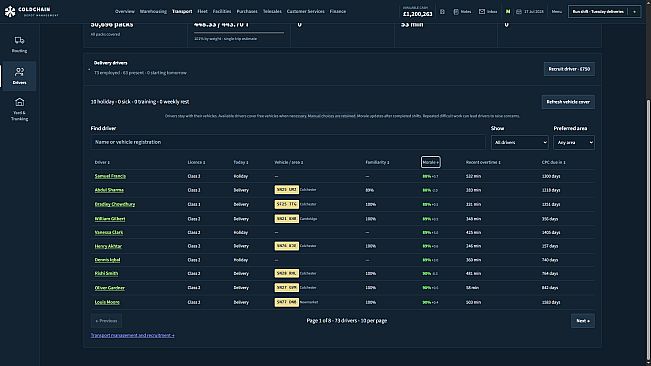Click the Previous page button
The height and width of the screenshot is (366, 651).
click(x=106, y=321)
